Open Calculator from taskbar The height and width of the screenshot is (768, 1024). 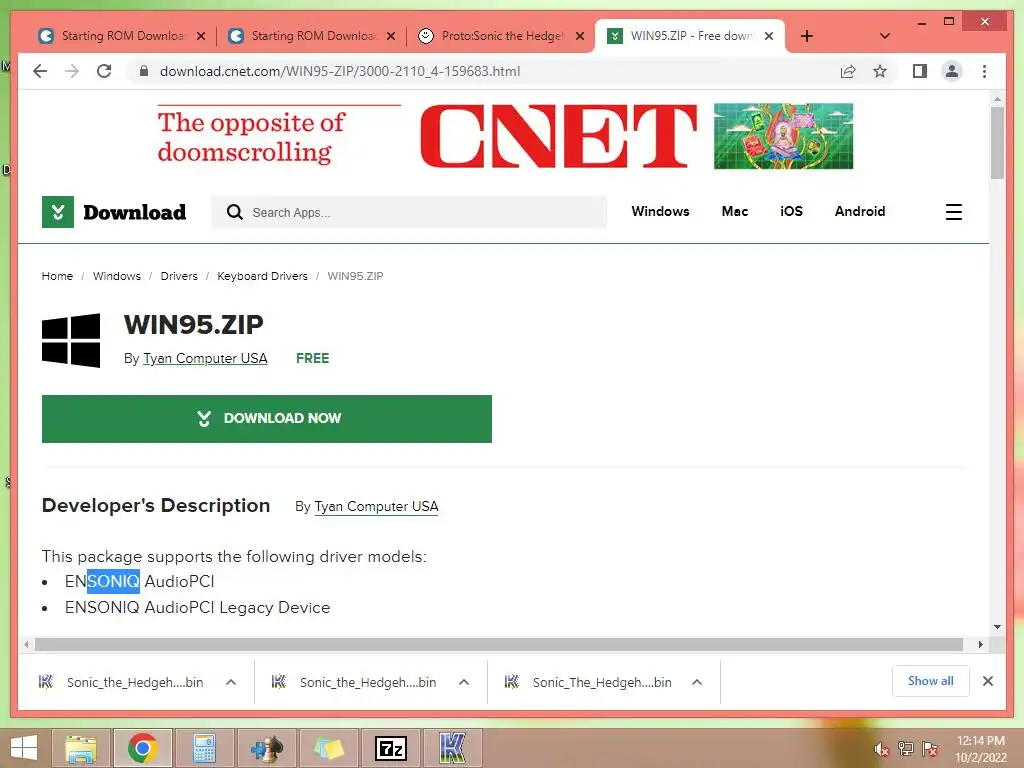click(x=204, y=748)
